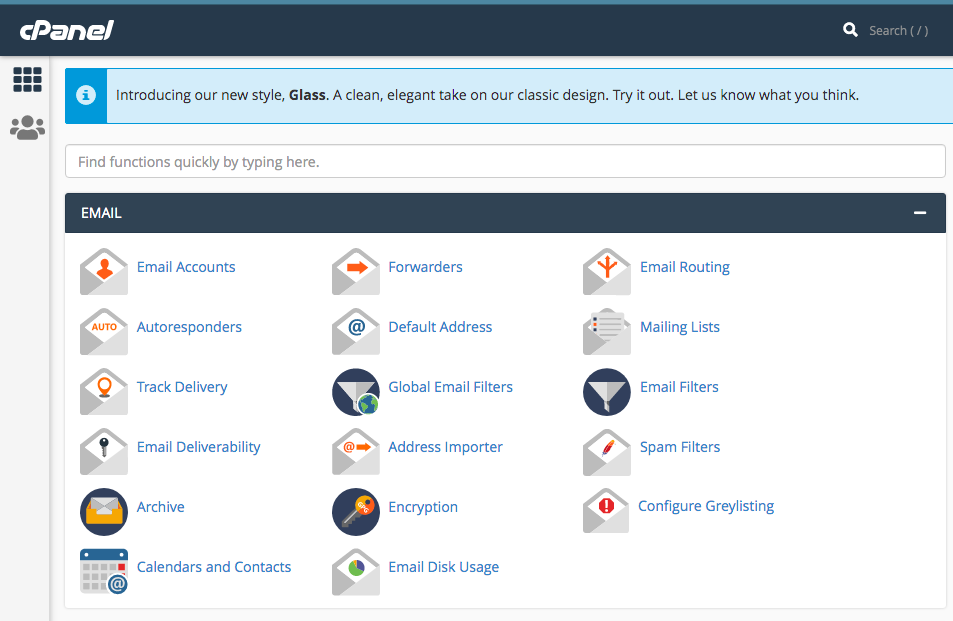Open the Default Address link
Image resolution: width=953 pixels, height=621 pixels.
[440, 327]
